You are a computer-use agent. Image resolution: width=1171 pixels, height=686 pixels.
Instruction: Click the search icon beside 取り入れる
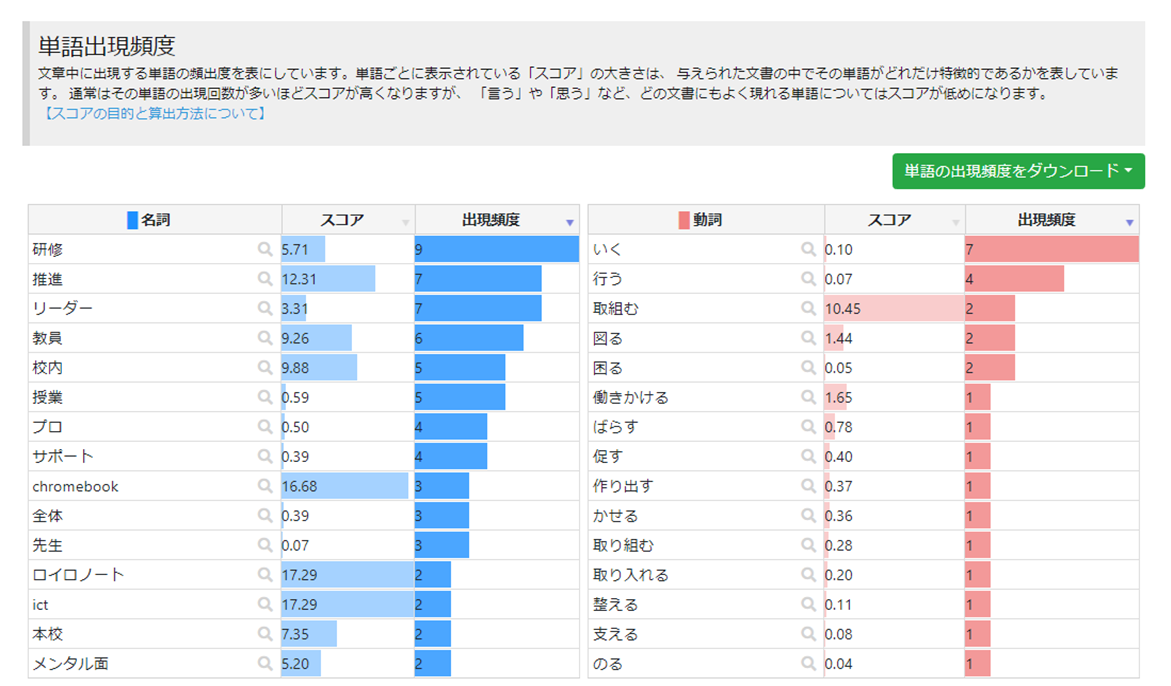click(x=808, y=575)
